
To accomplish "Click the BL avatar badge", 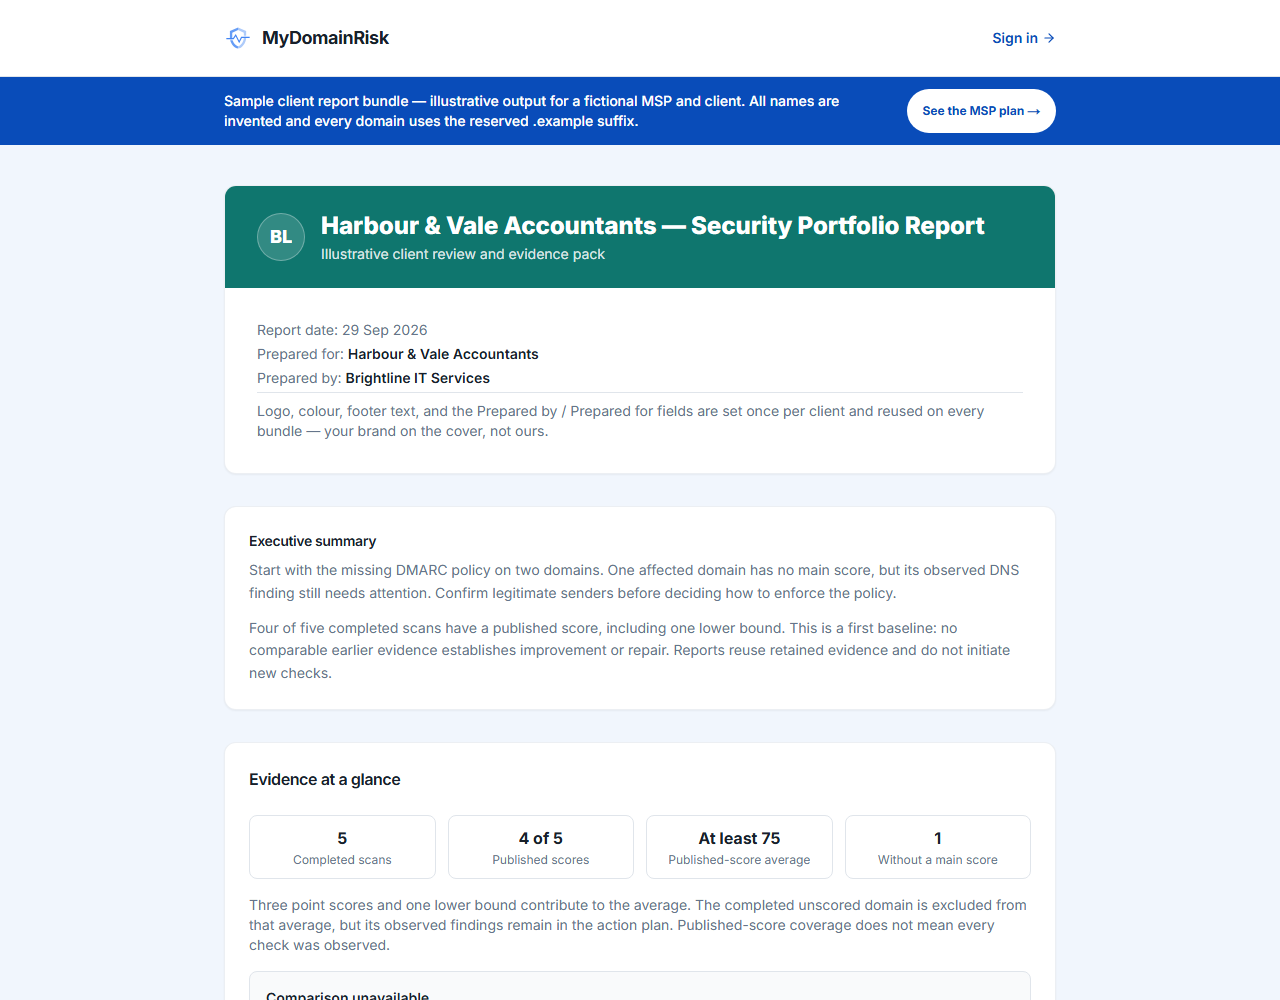I will tap(281, 237).
